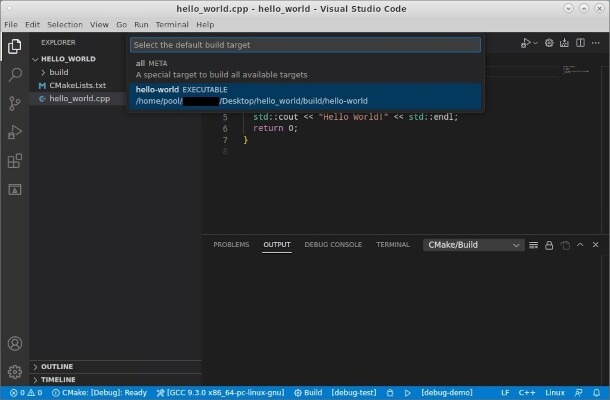The height and width of the screenshot is (400, 610).
Task: Open the Manage gear in activity bar
Action: (x=15, y=372)
